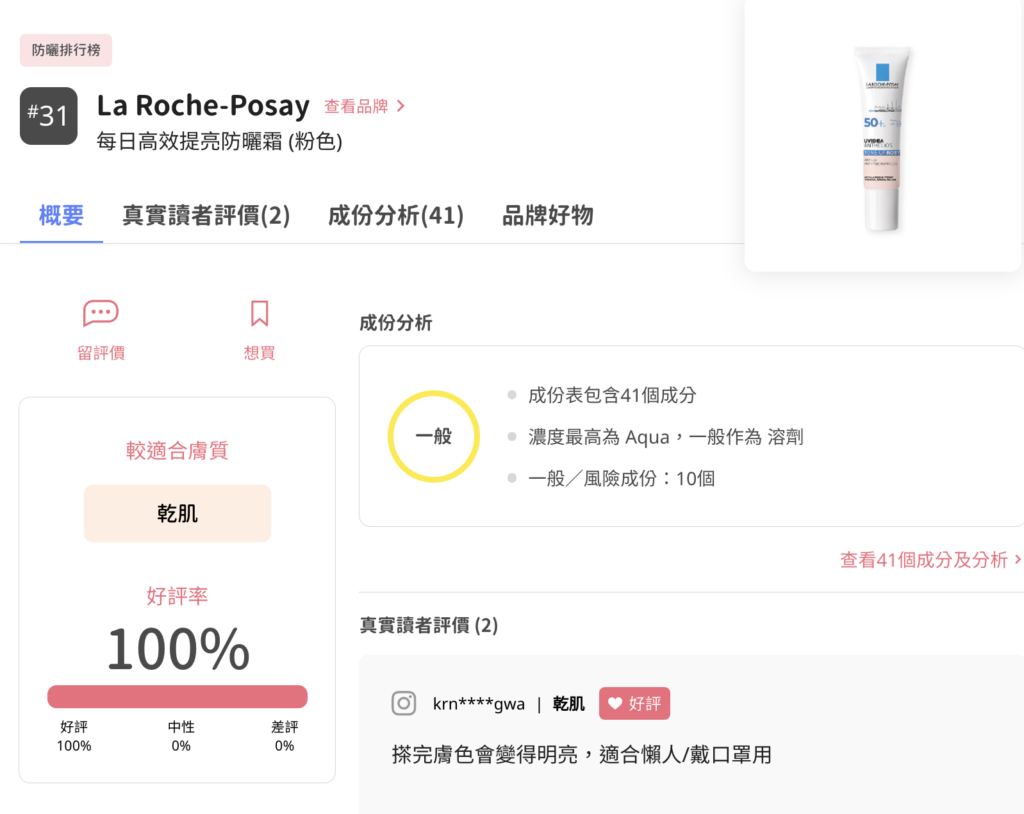Open the 查看41個成分及分析 link
Image resolution: width=1024 pixels, height=814 pixels.
pos(925,561)
